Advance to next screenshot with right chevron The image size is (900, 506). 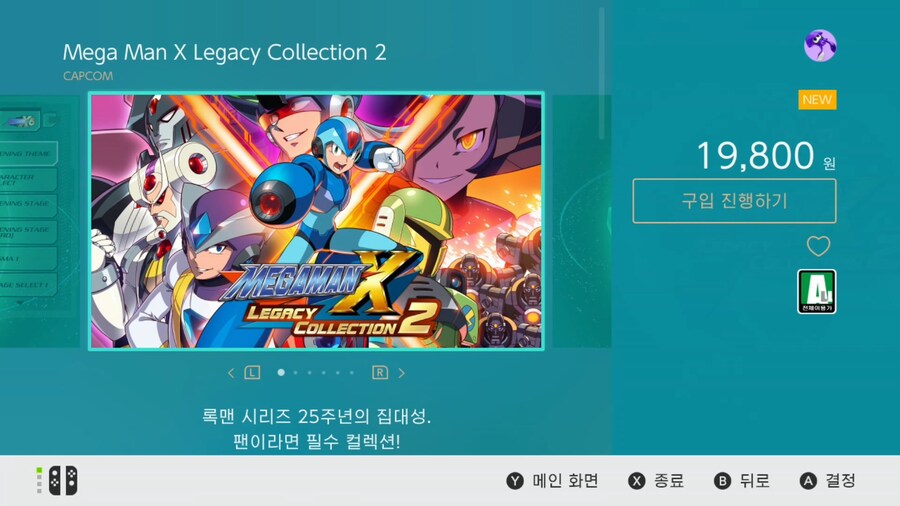pyautogui.click(x=401, y=373)
